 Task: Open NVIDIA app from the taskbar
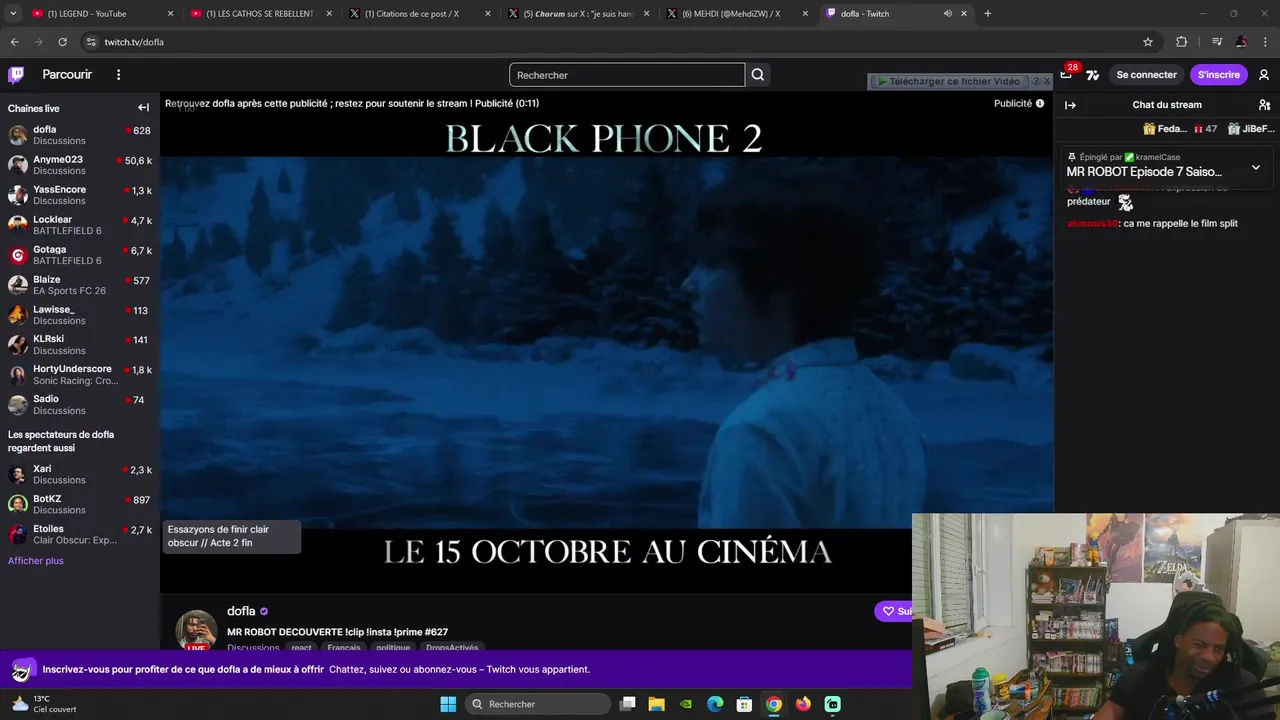[x=686, y=704]
